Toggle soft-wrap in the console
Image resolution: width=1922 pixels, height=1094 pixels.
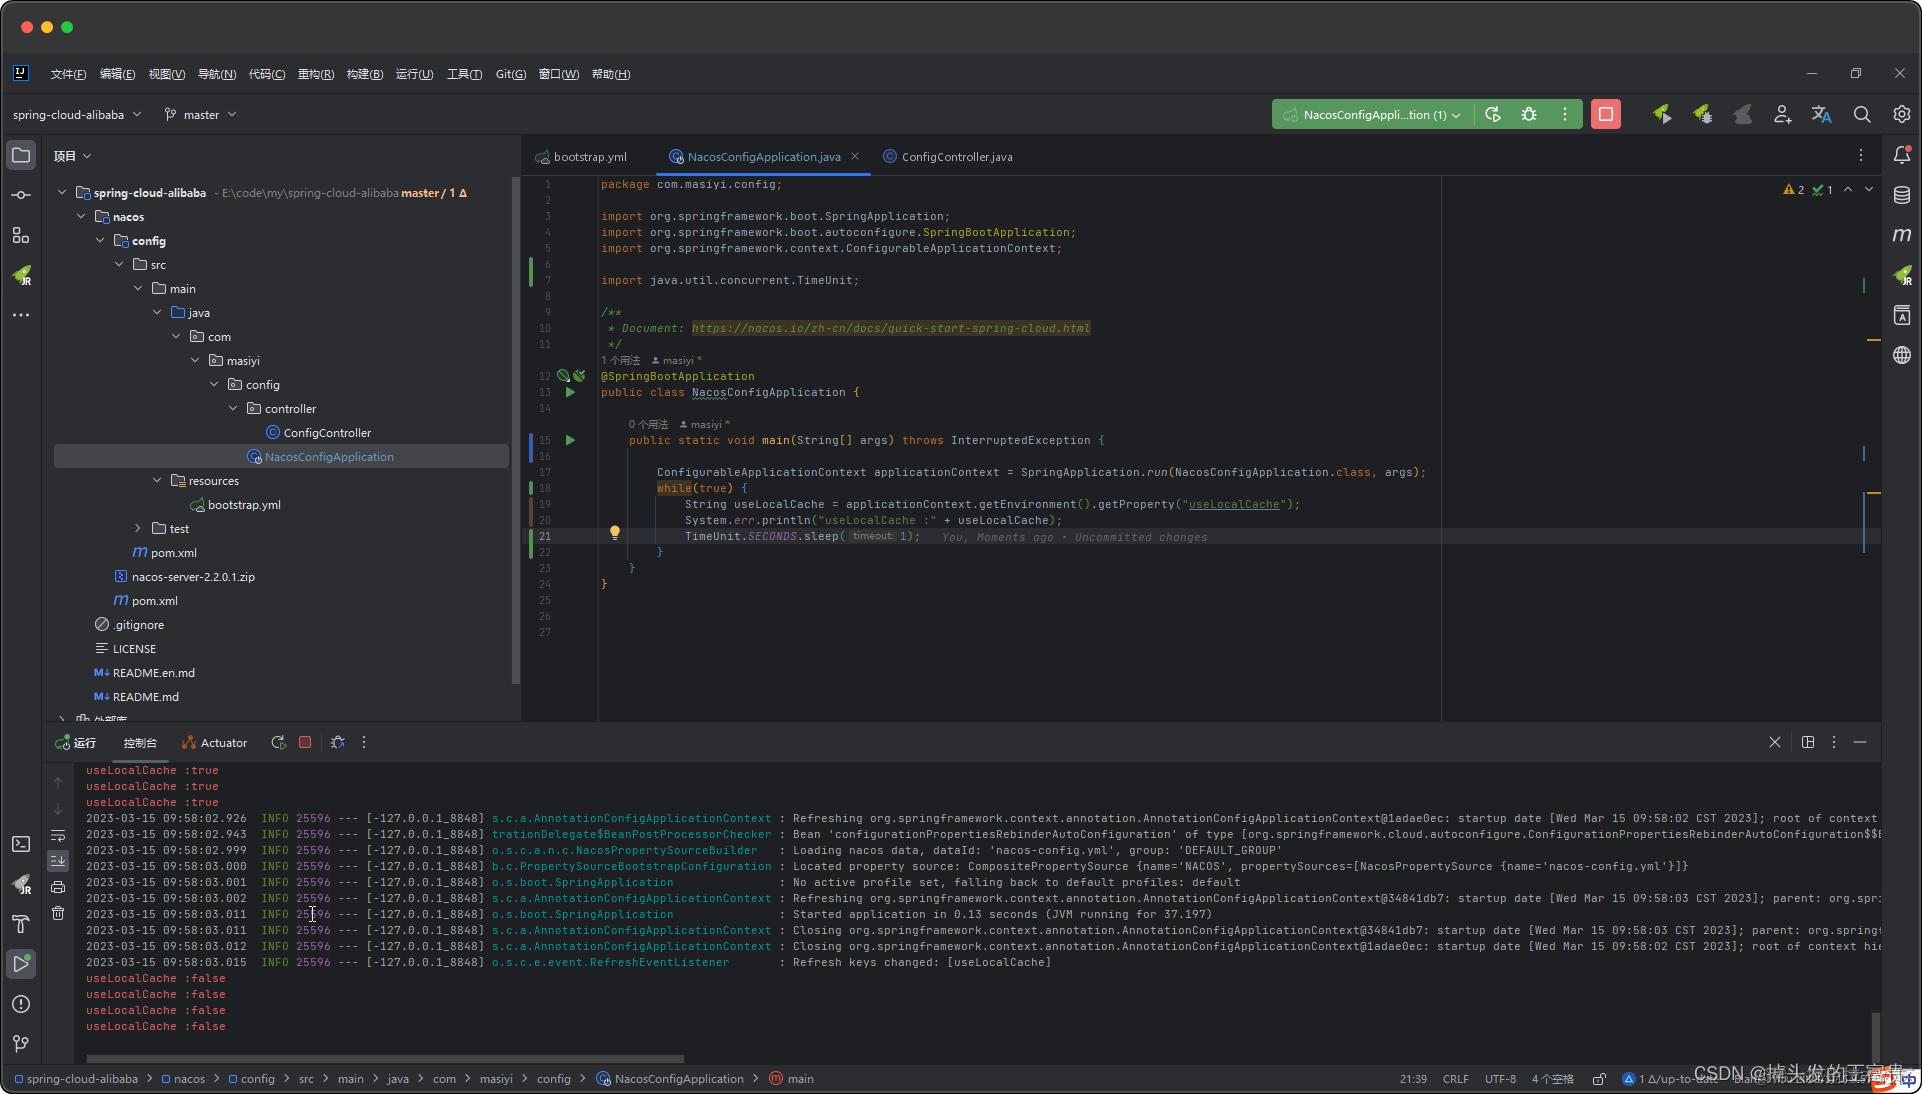pos(58,835)
